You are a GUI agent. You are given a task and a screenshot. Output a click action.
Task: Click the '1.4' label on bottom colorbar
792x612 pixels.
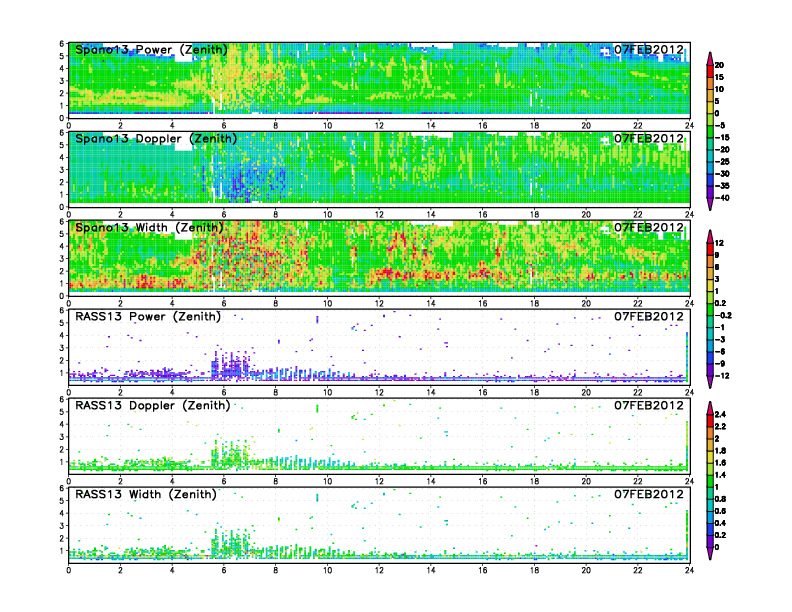[x=720, y=475]
